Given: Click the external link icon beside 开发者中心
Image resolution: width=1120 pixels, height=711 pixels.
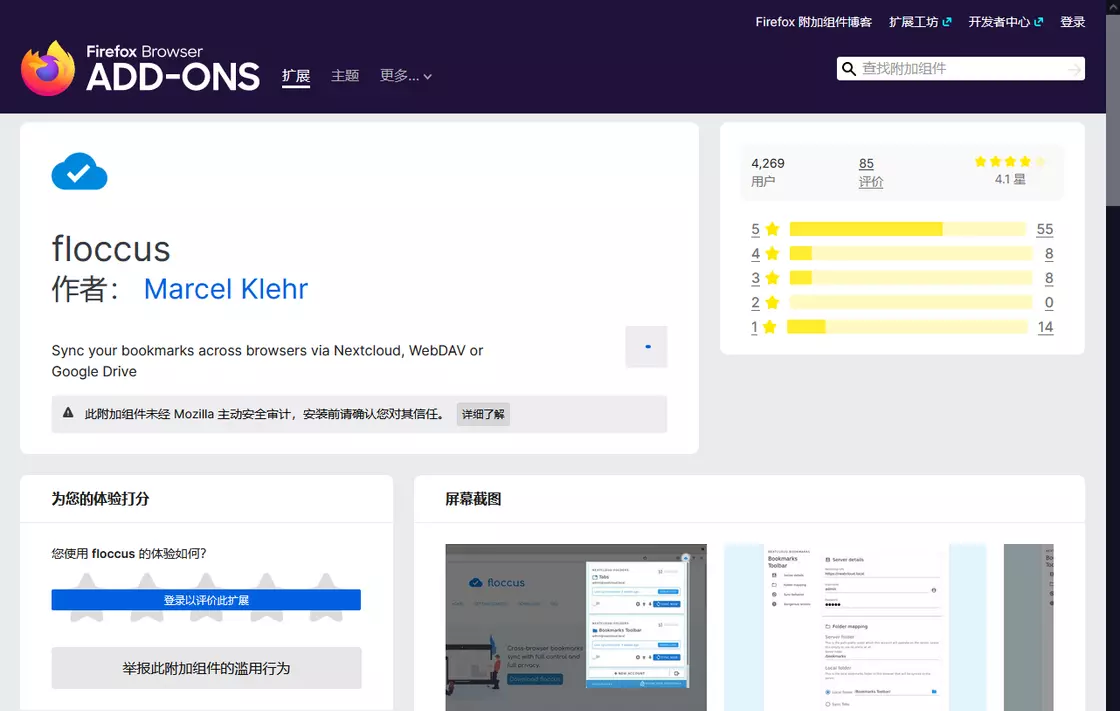Looking at the screenshot, I should (x=1039, y=22).
